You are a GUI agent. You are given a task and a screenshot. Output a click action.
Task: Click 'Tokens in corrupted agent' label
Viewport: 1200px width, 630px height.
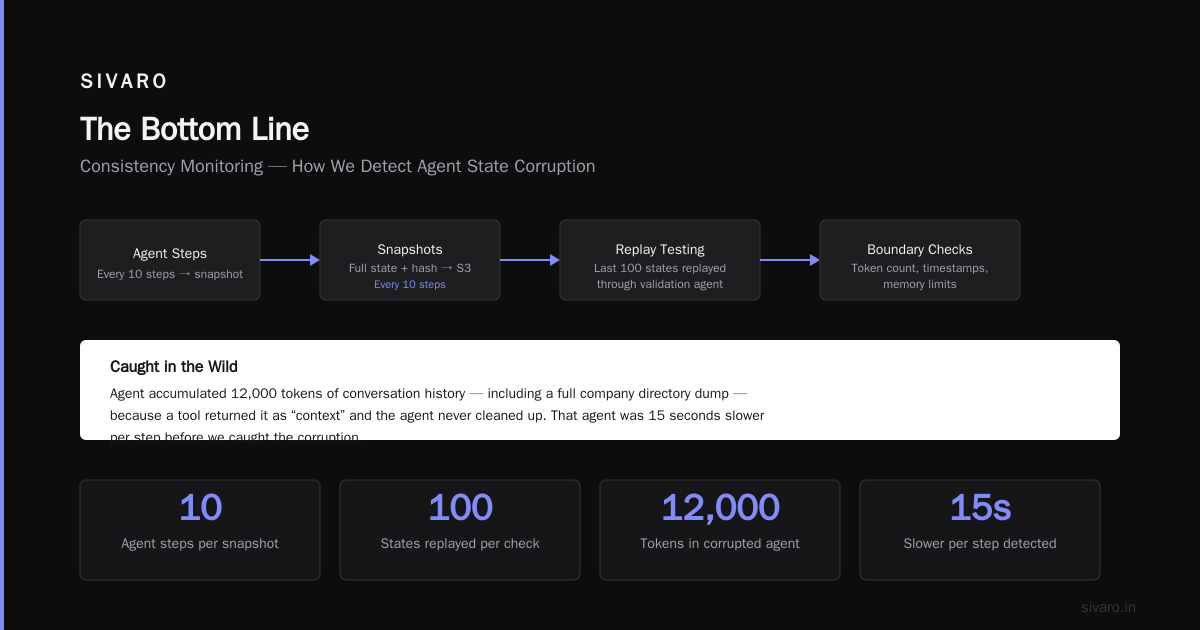(x=720, y=544)
